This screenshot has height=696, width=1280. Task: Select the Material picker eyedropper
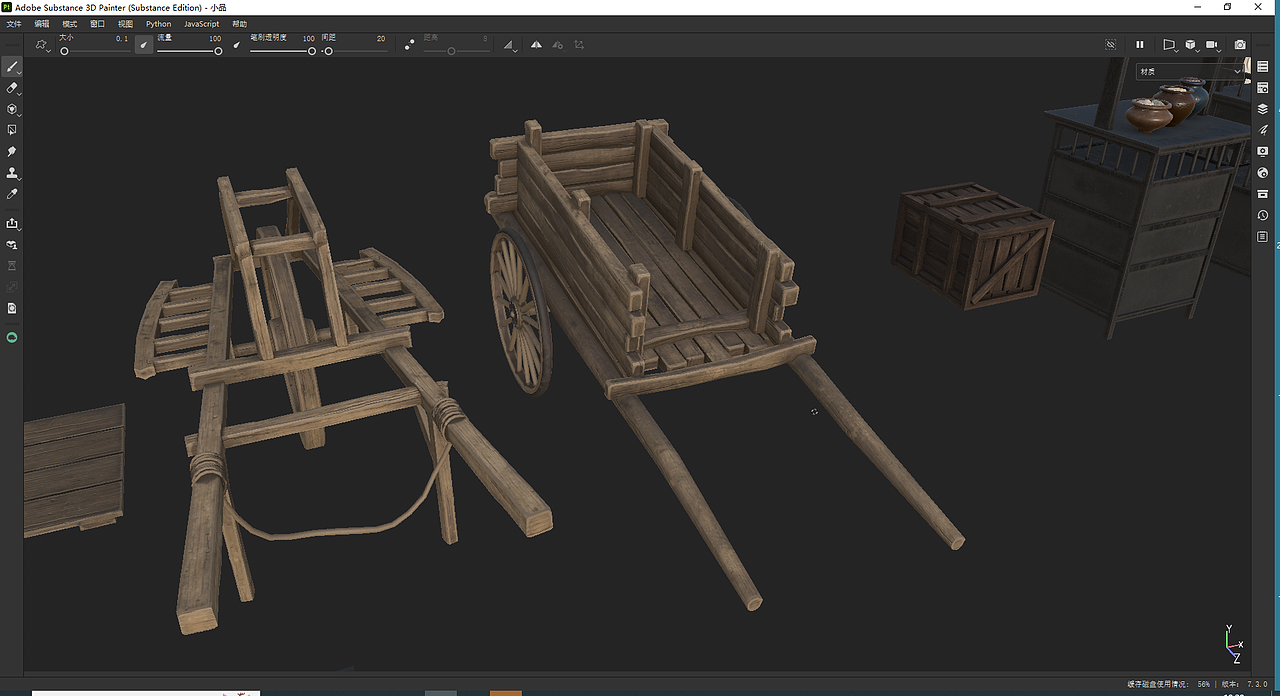coord(12,193)
